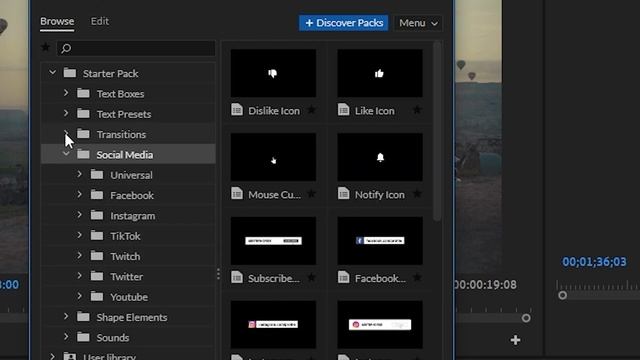The image size is (640, 360).
Task: Favorite the Subscribe item star
Action: click(311, 278)
